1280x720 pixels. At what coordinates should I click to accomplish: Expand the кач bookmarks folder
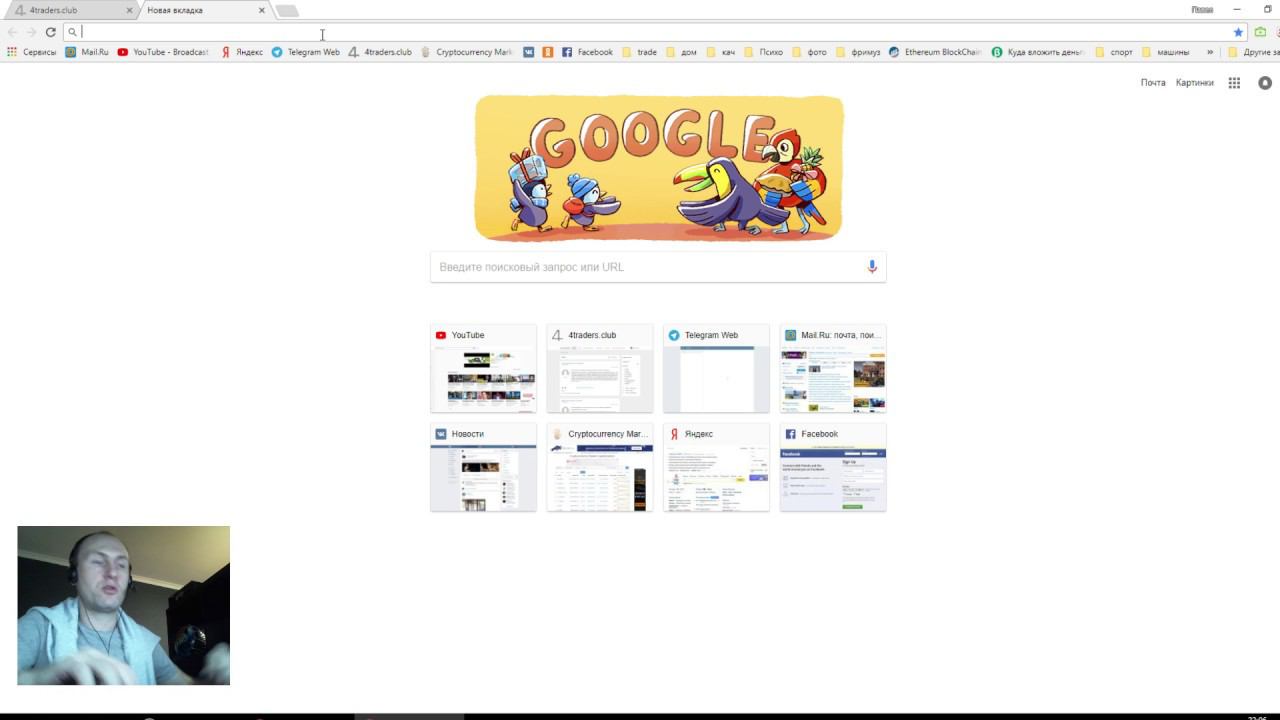[720, 52]
